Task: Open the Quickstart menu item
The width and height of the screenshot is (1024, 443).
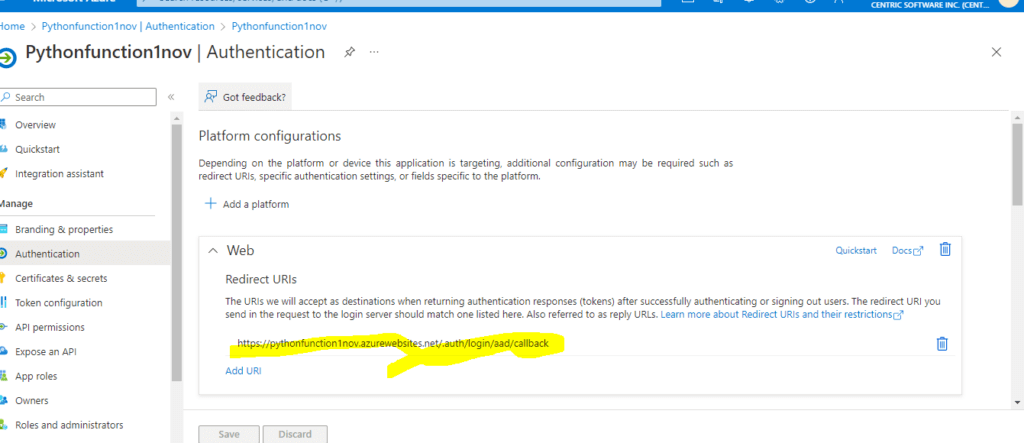Action: [37, 149]
